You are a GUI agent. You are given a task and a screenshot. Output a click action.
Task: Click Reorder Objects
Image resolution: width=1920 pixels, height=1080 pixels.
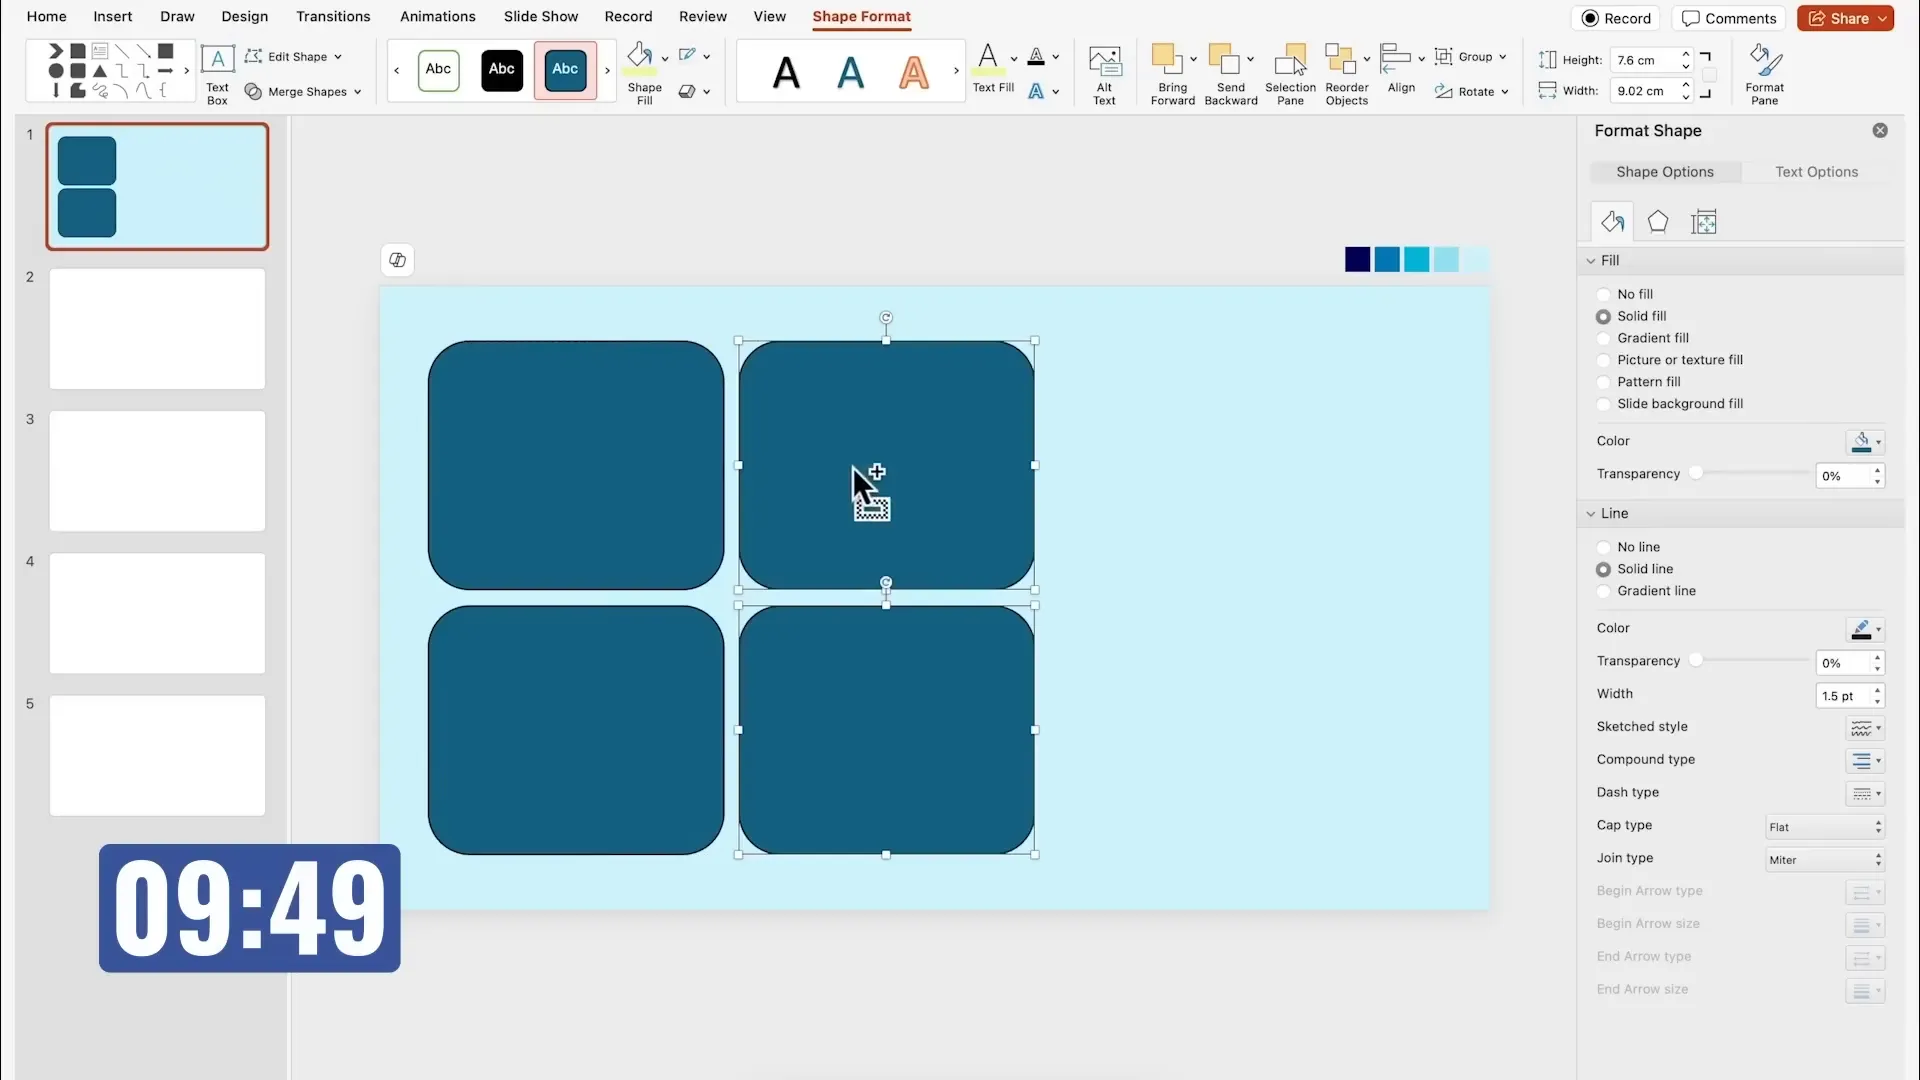pos(1347,75)
